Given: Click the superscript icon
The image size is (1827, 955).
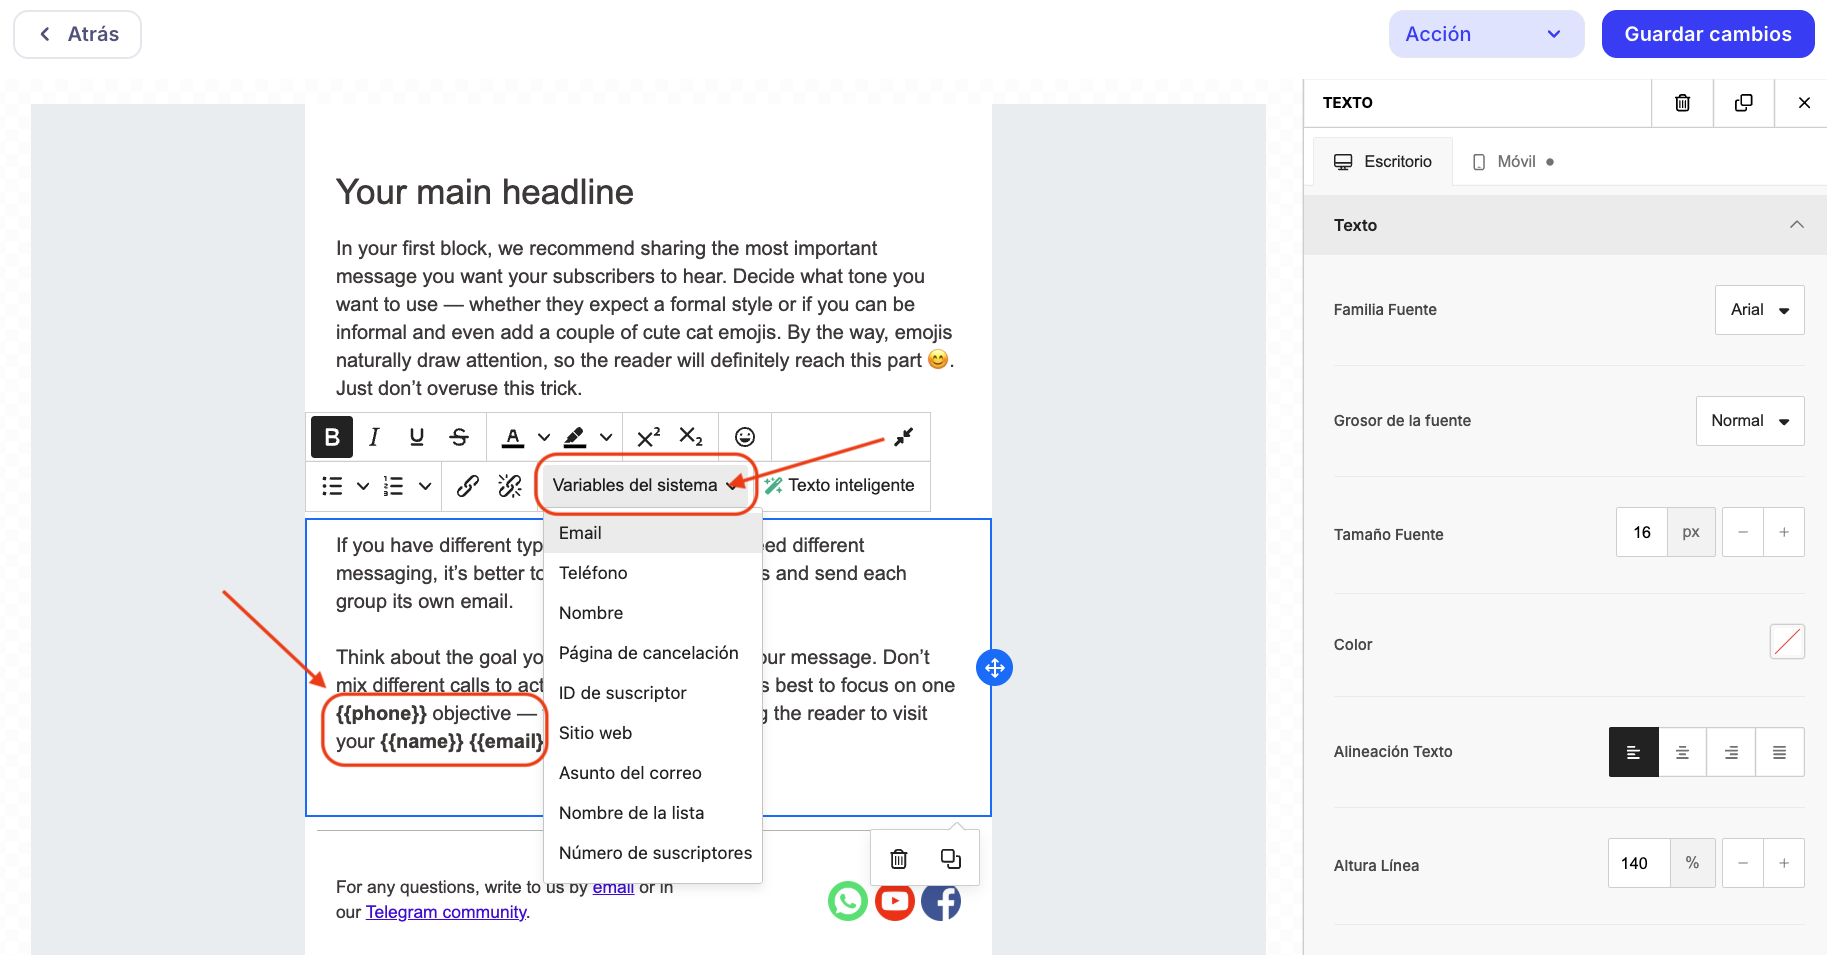Looking at the screenshot, I should 648,437.
